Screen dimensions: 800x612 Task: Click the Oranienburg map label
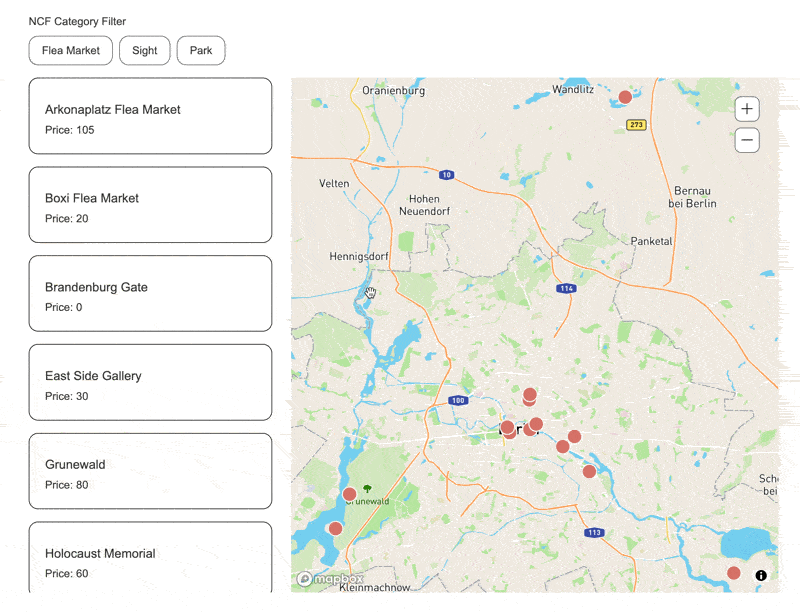(x=393, y=91)
